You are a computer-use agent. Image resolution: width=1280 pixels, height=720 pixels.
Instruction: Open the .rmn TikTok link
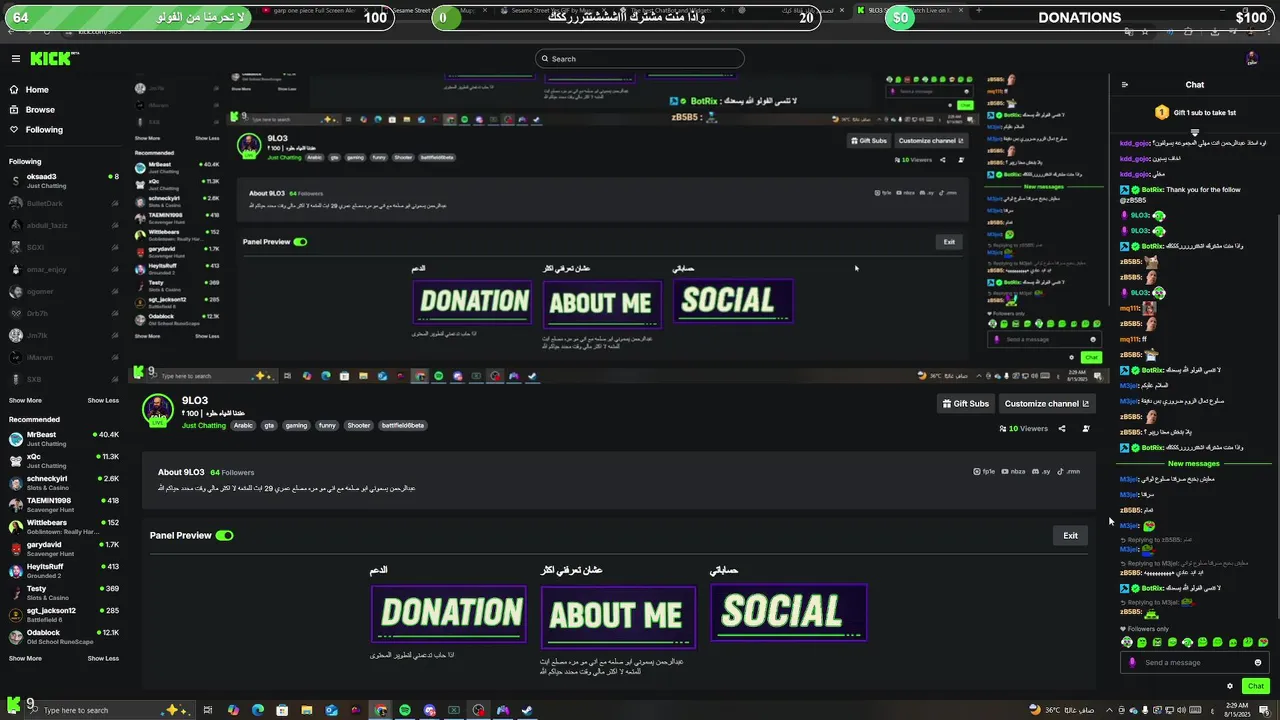tap(1069, 471)
